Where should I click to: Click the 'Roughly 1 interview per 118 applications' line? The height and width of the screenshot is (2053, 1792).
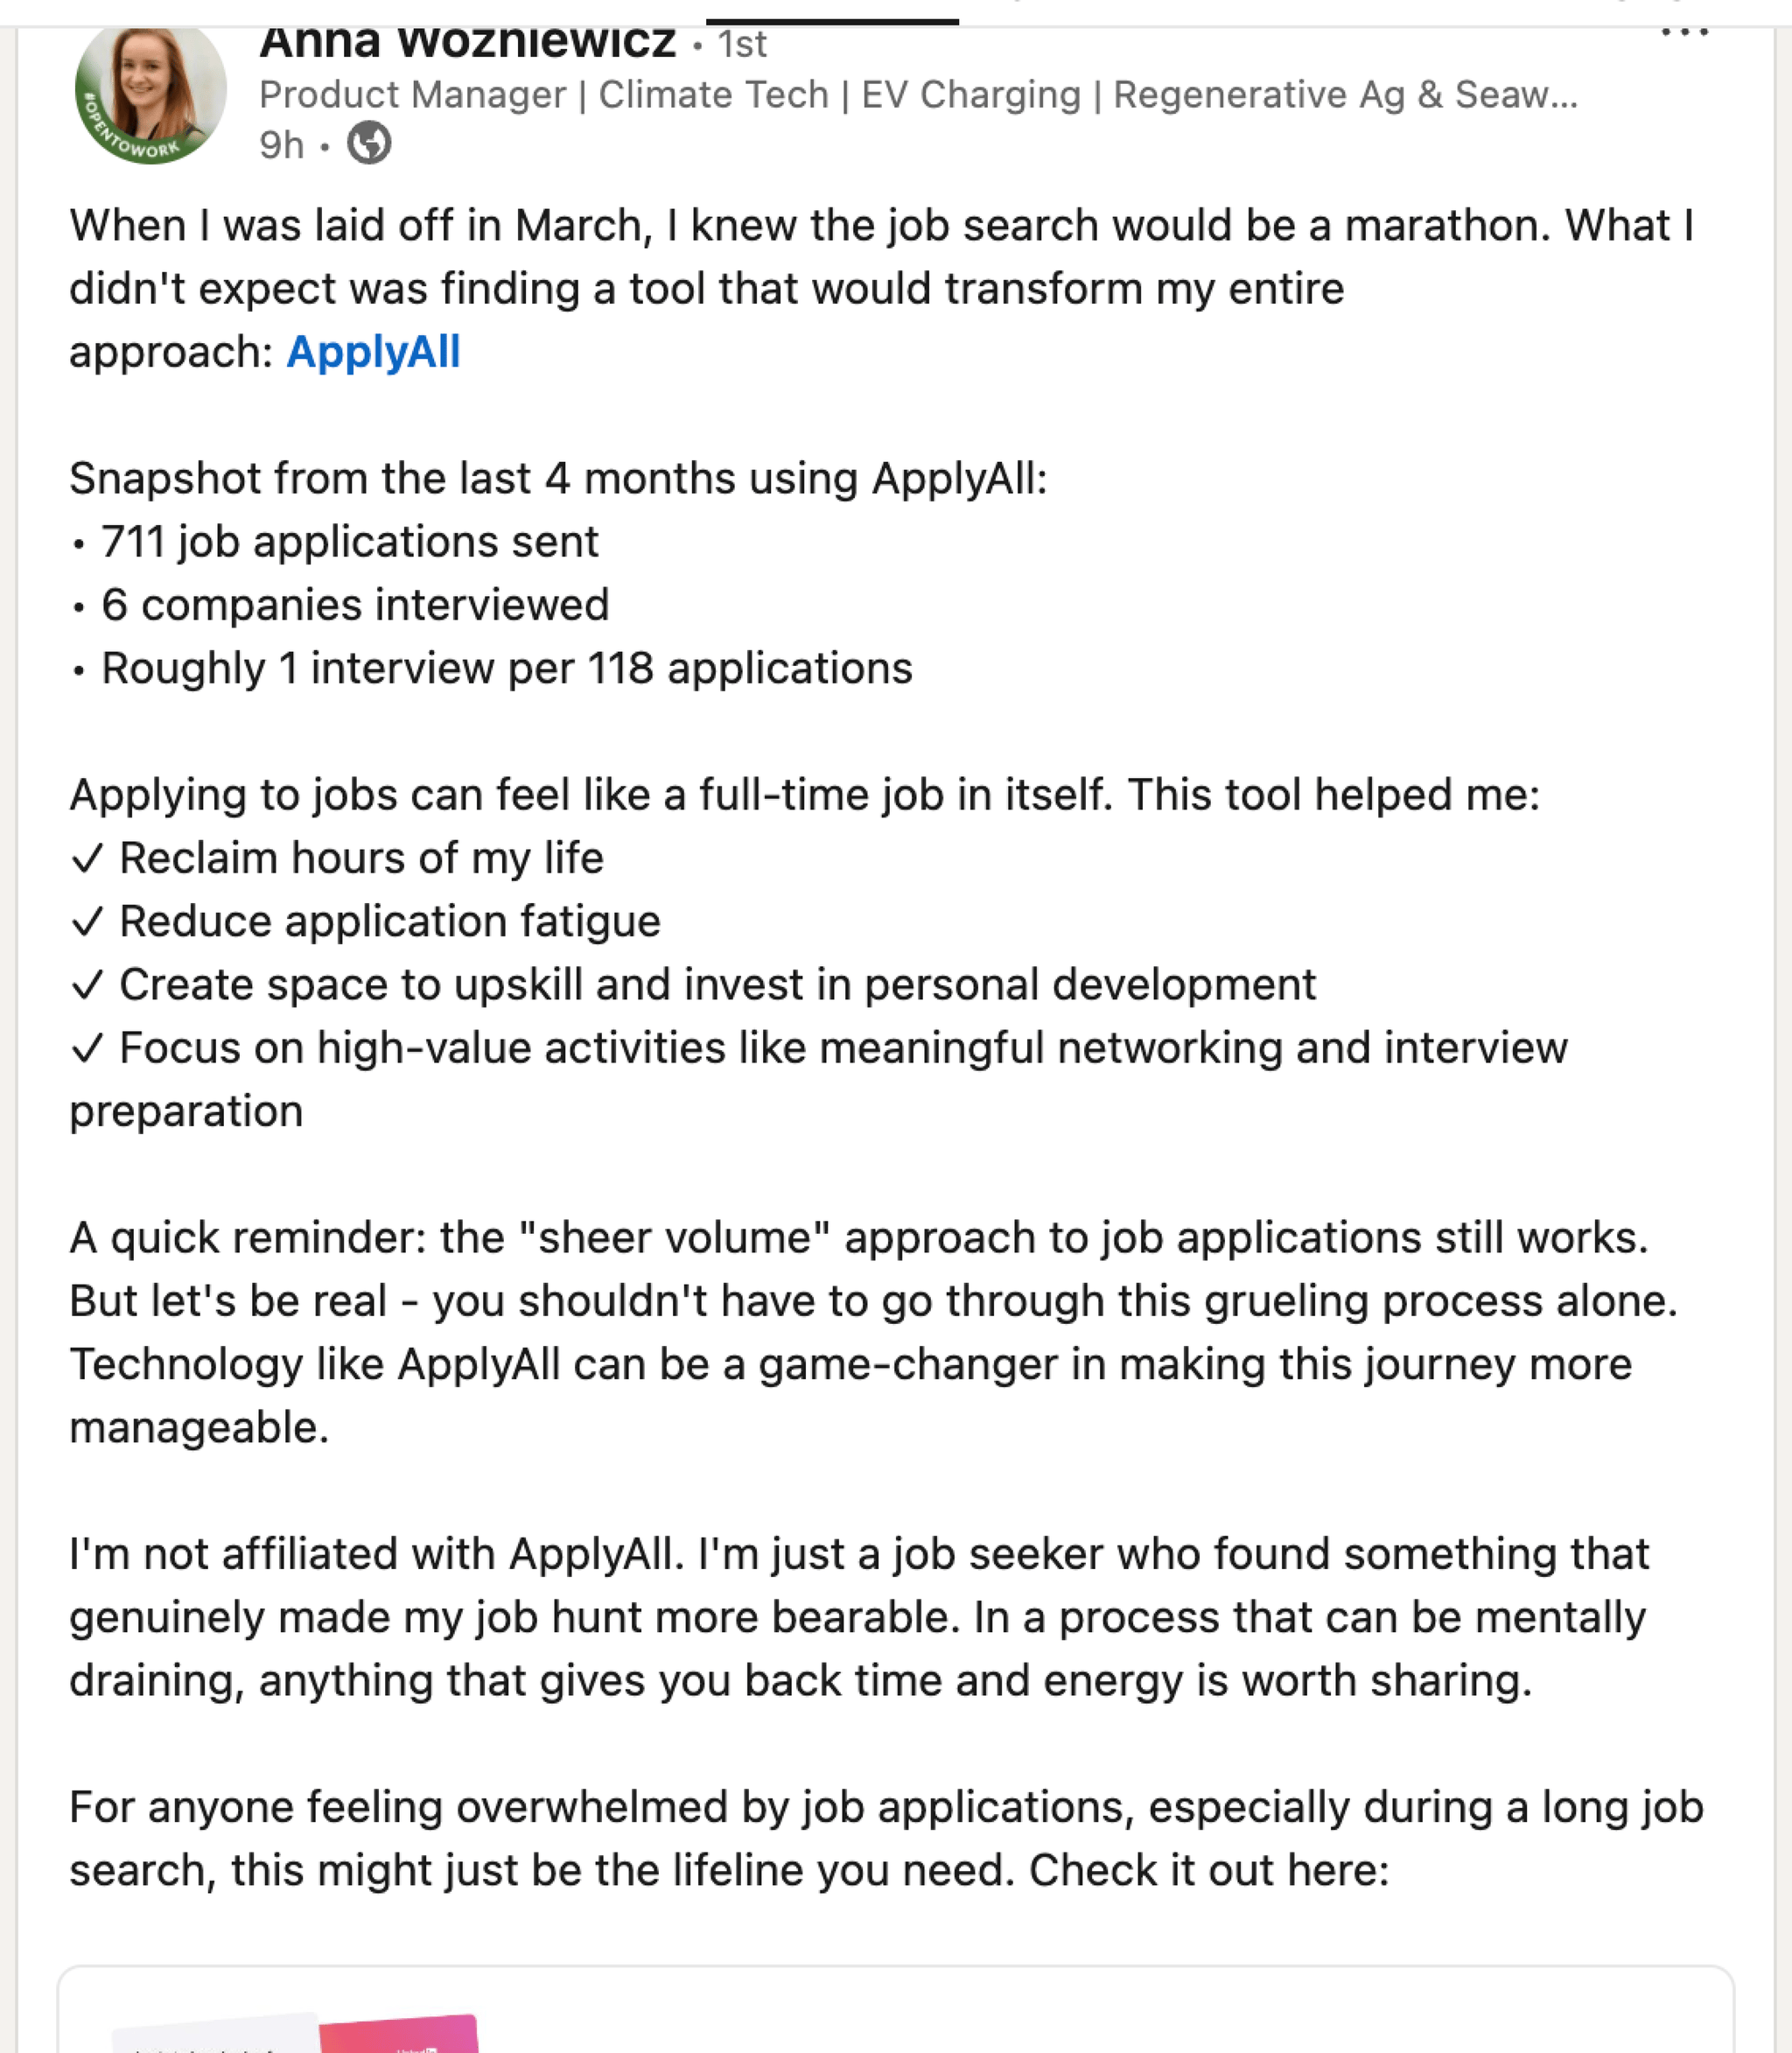(506, 668)
